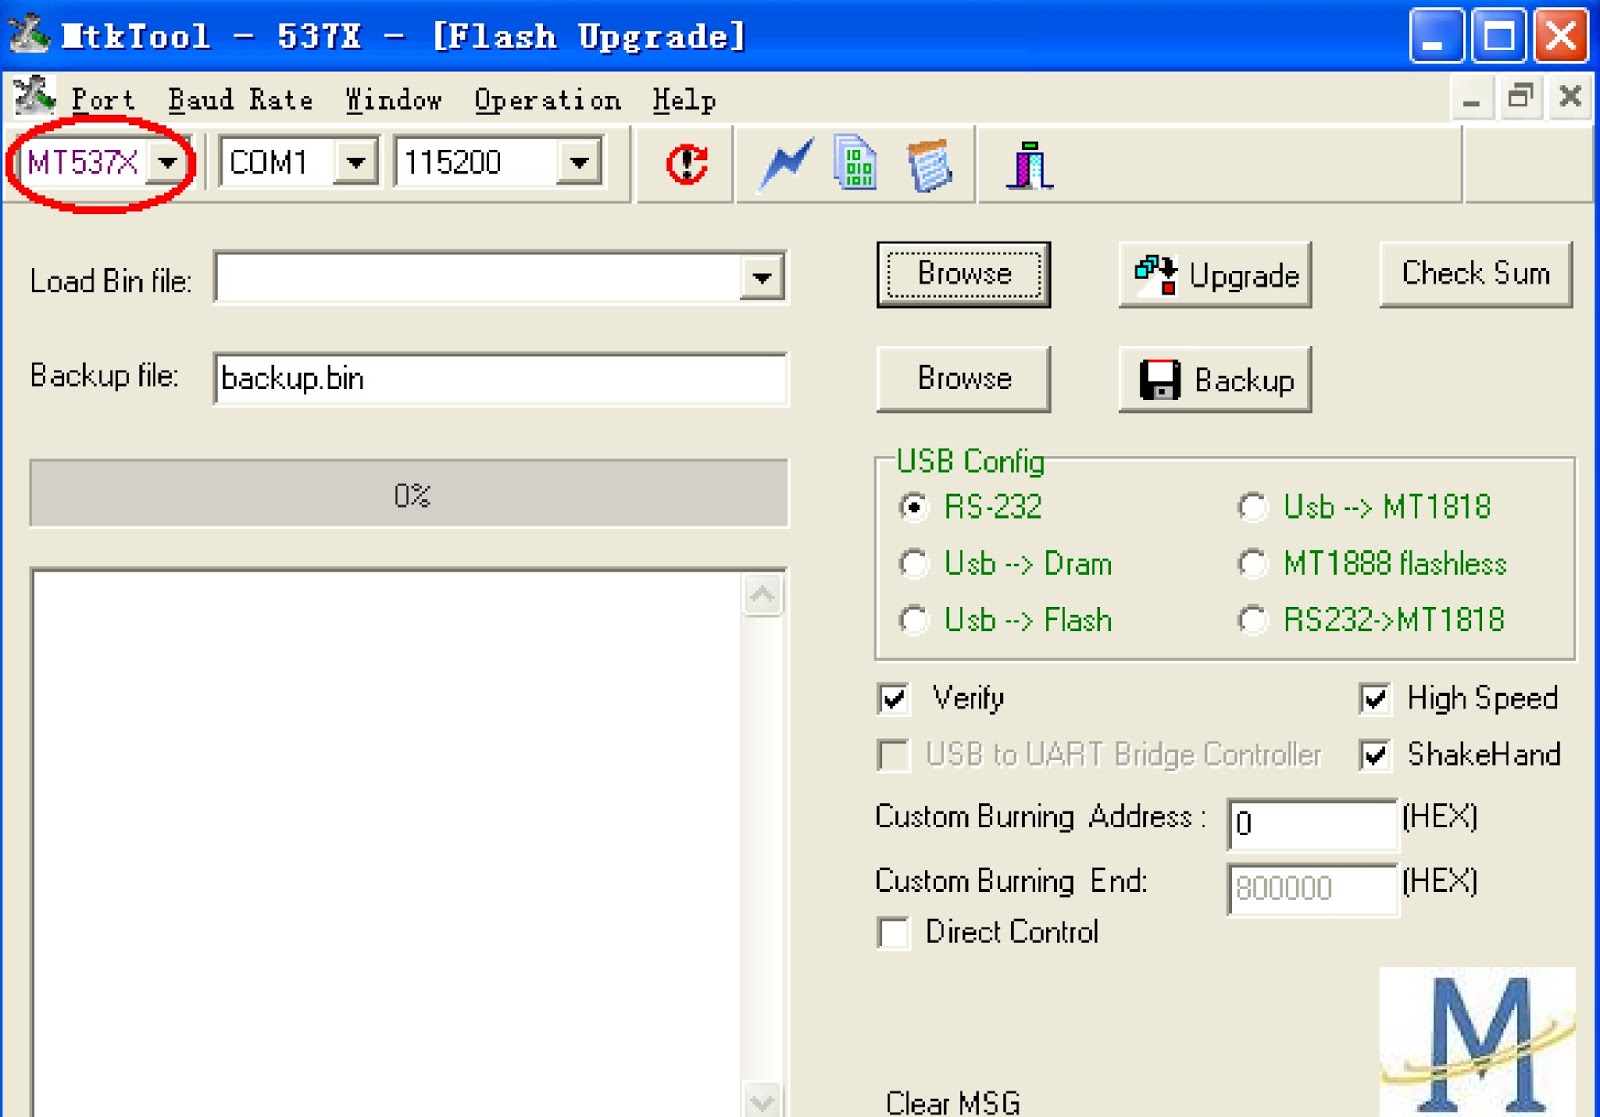Open the Operation menu

[x=547, y=99]
